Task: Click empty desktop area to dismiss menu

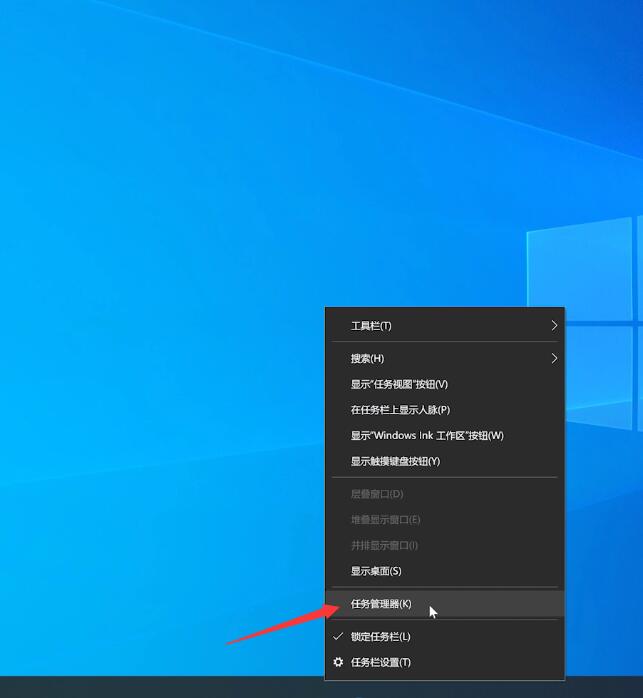Action: pos(150,300)
